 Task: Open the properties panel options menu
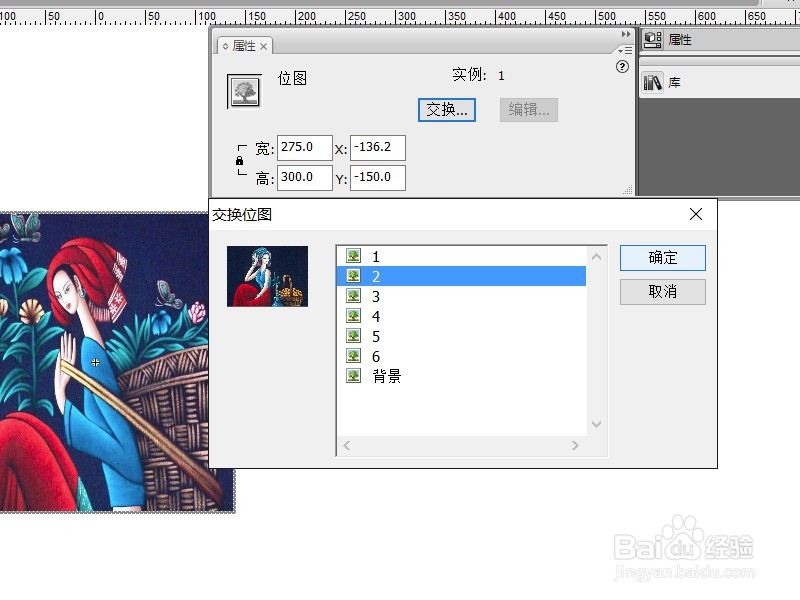pos(625,50)
